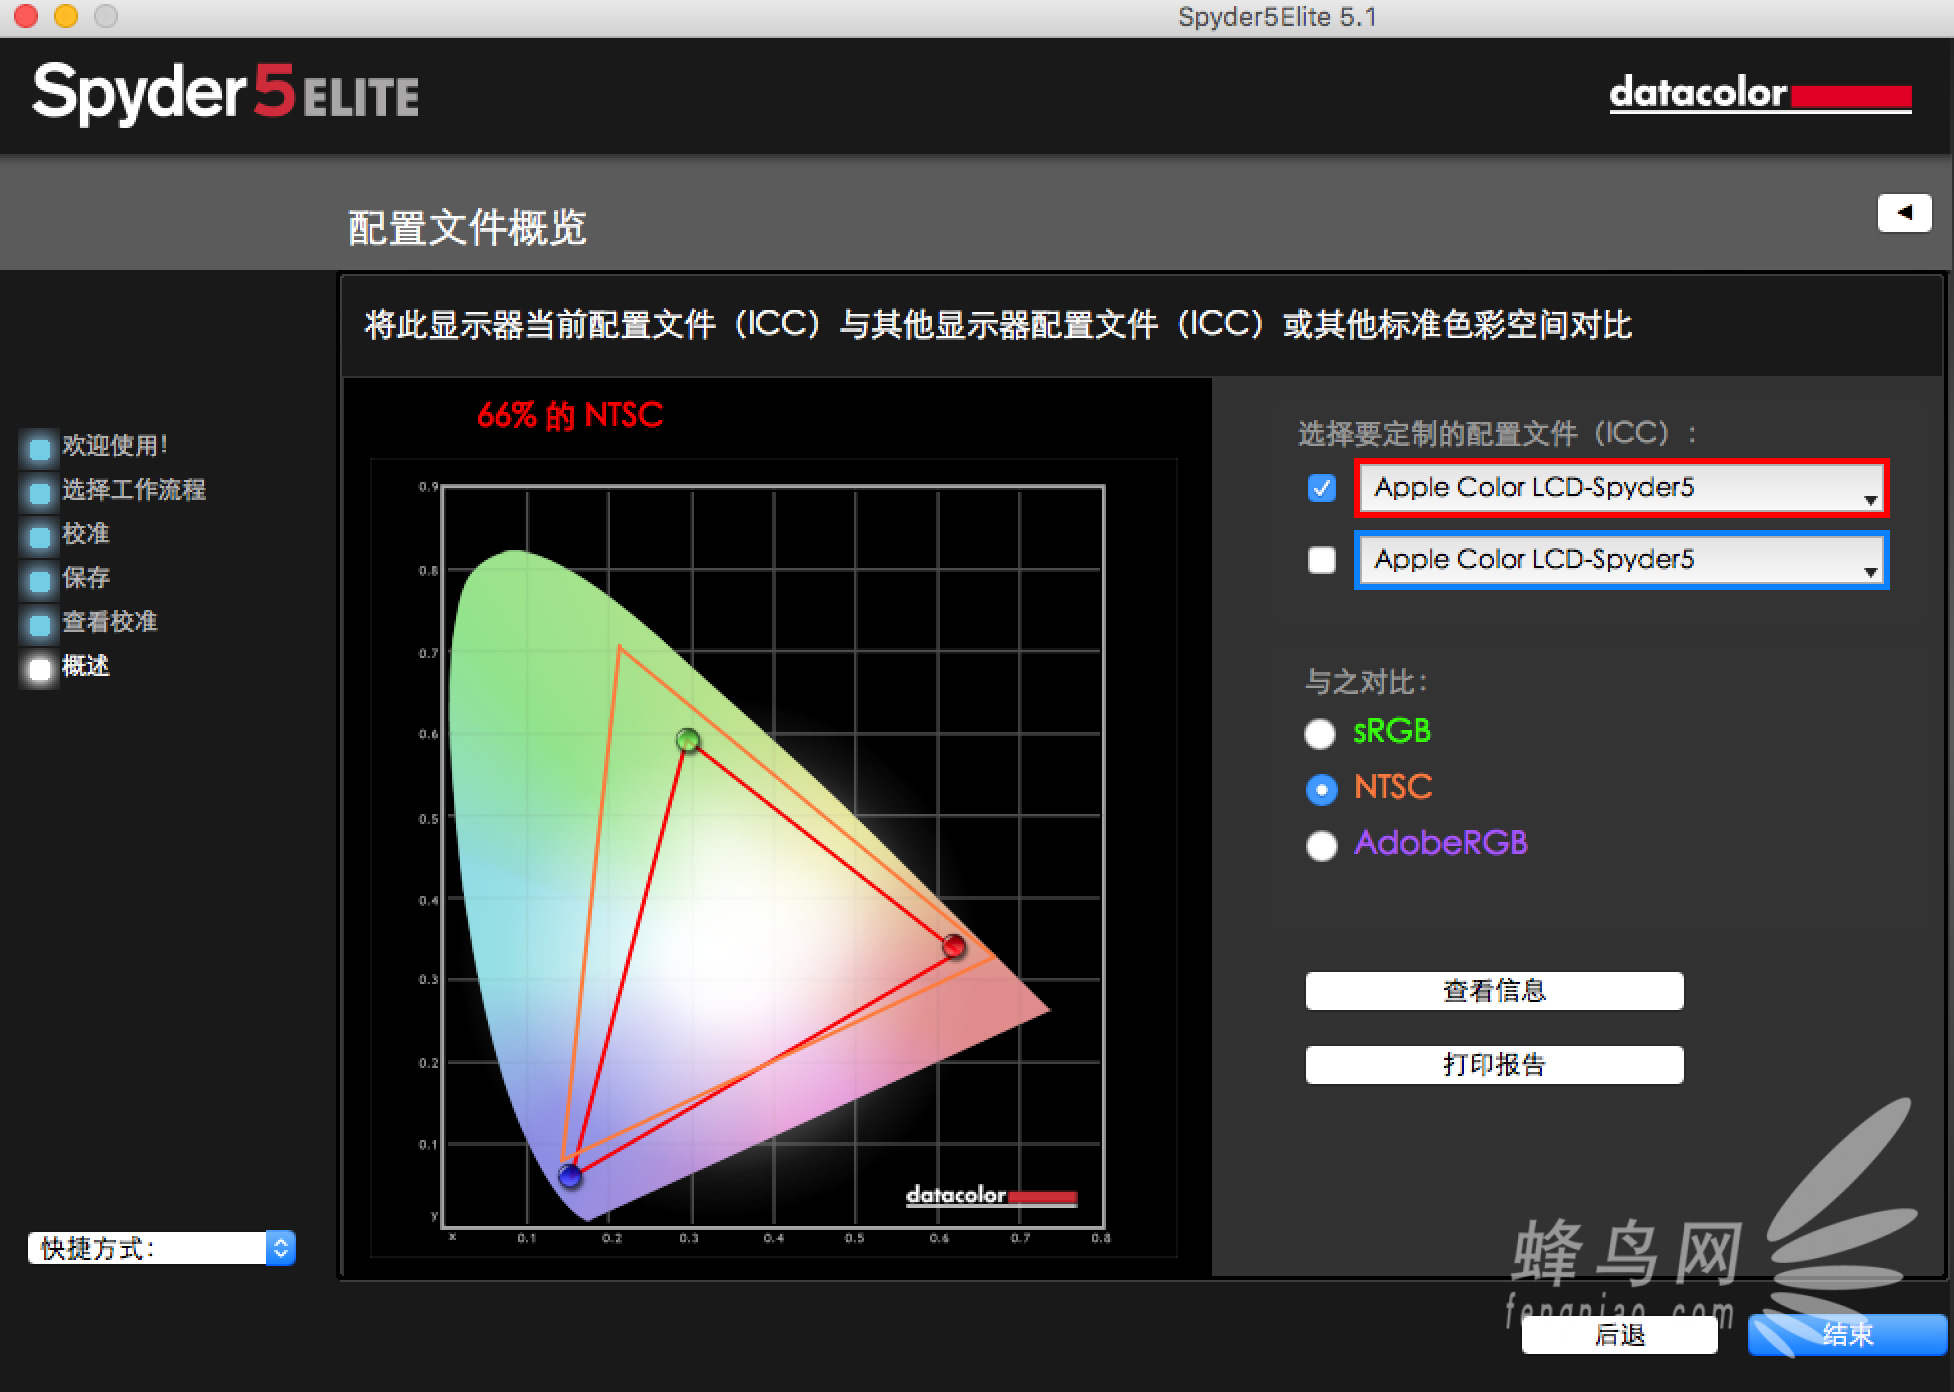Image resolution: width=1954 pixels, height=1392 pixels.
Task: Go to the 保存 step
Action: click(86, 577)
